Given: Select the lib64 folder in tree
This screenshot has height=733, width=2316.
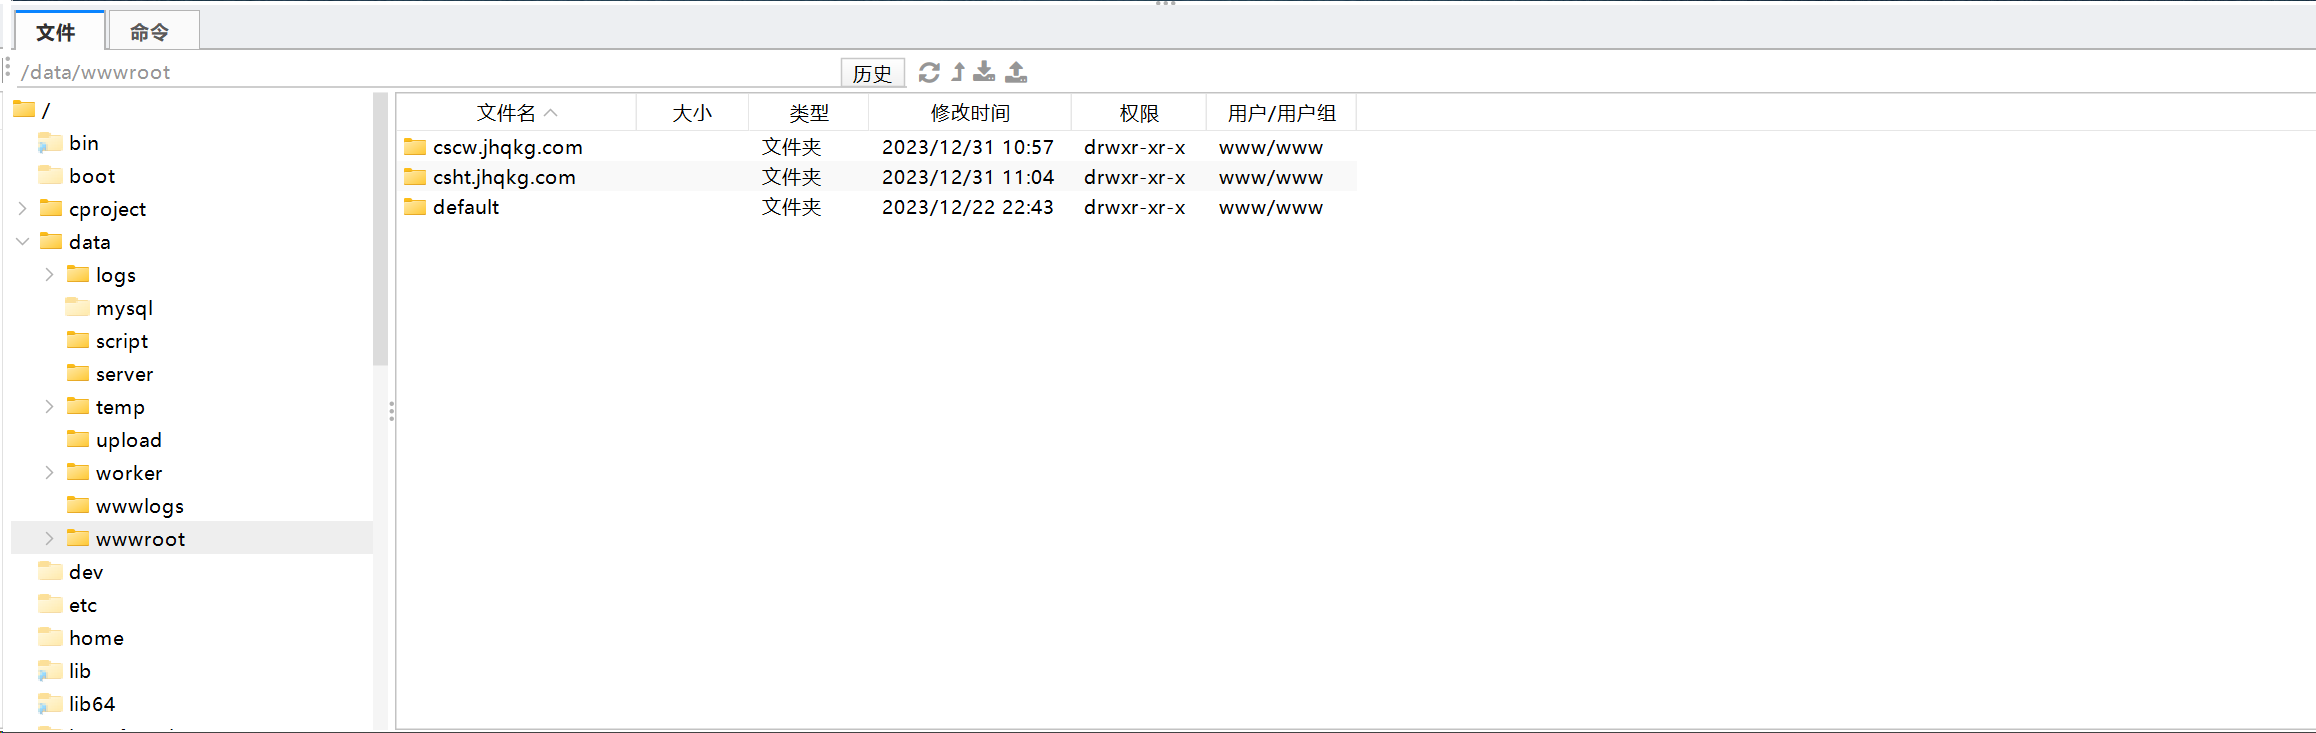Looking at the screenshot, I should (76, 704).
